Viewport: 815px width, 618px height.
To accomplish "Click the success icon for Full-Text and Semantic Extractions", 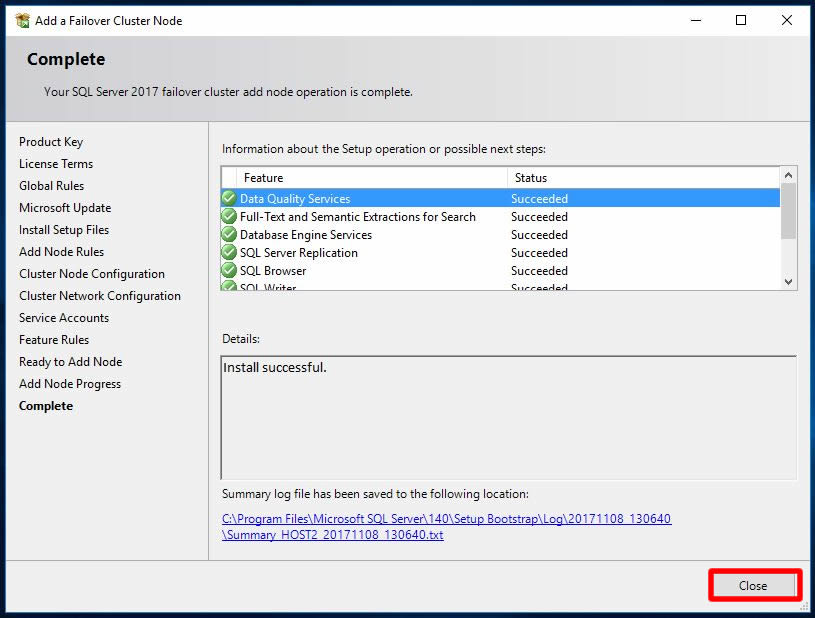I will click(x=229, y=217).
